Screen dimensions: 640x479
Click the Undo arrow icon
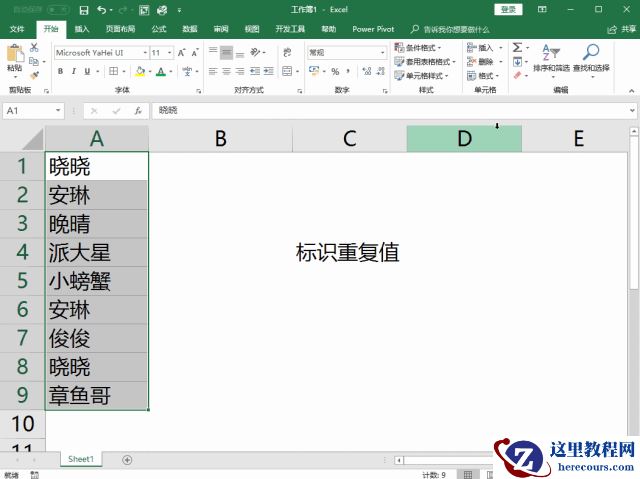coord(102,10)
